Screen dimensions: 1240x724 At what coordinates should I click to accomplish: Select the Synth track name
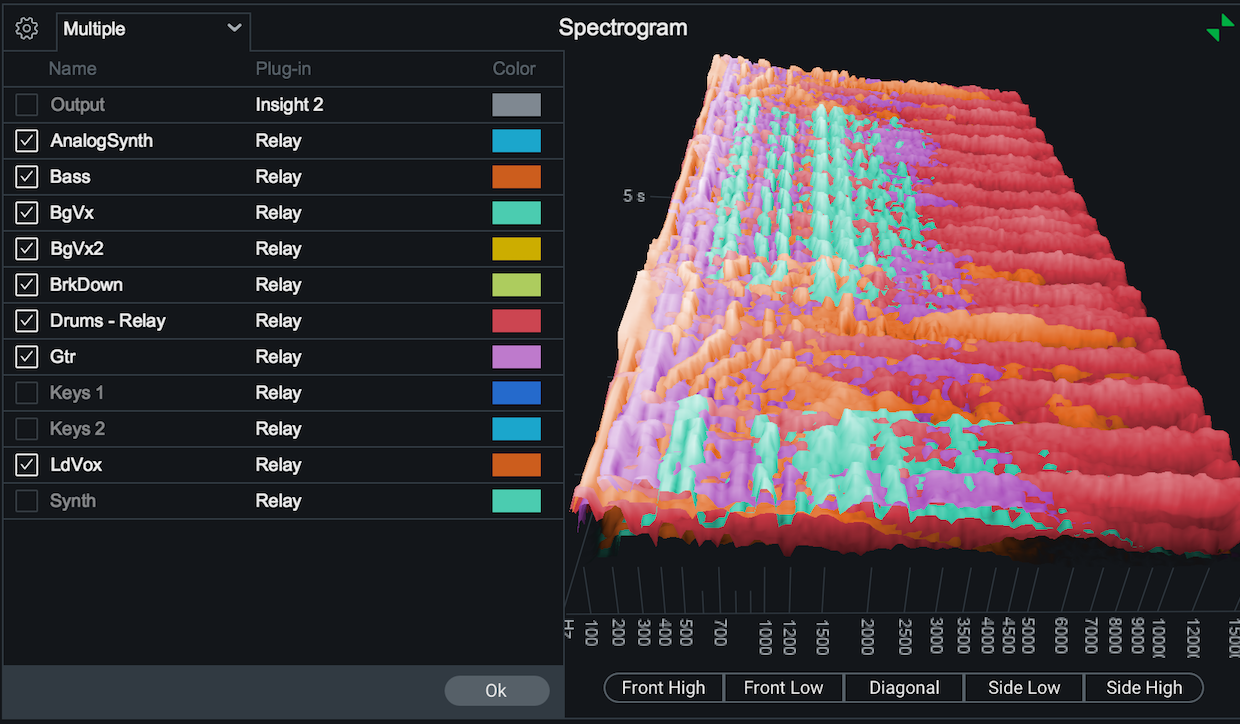point(73,501)
